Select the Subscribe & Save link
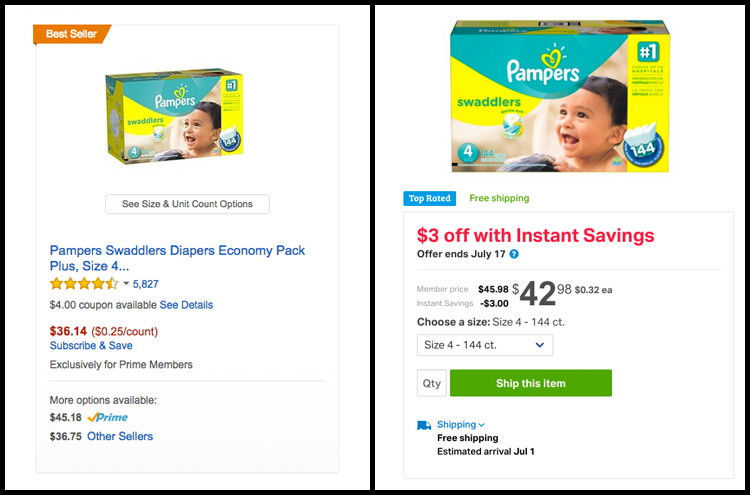This screenshot has width=750, height=495. (91, 345)
